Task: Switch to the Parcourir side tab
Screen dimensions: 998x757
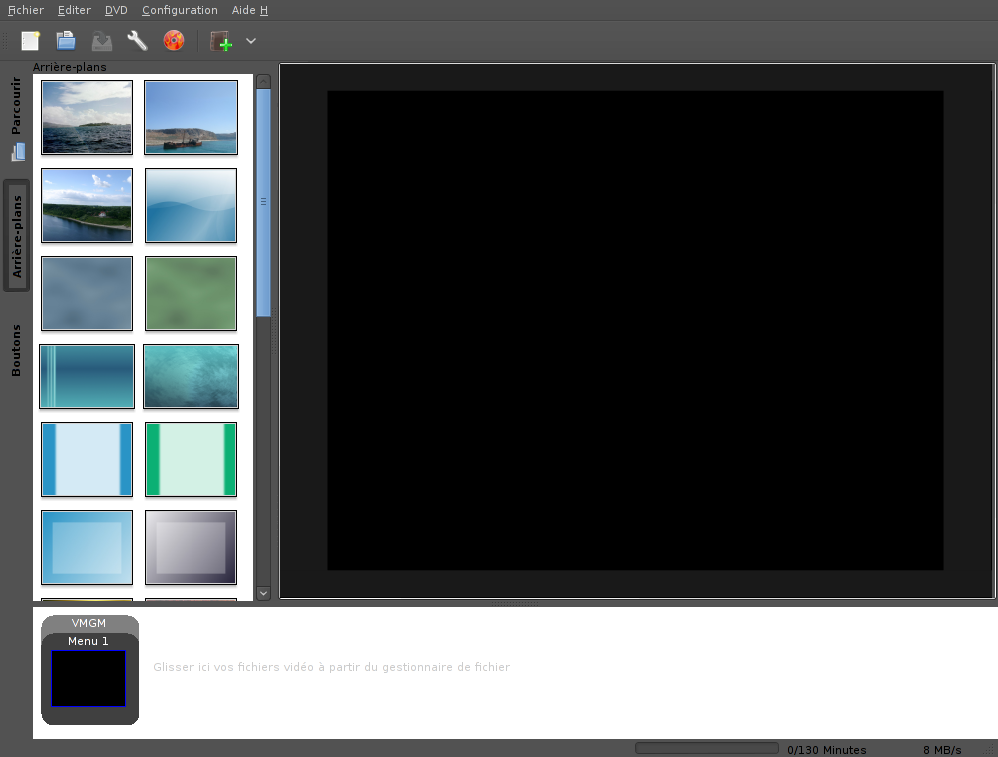Action: [17, 106]
